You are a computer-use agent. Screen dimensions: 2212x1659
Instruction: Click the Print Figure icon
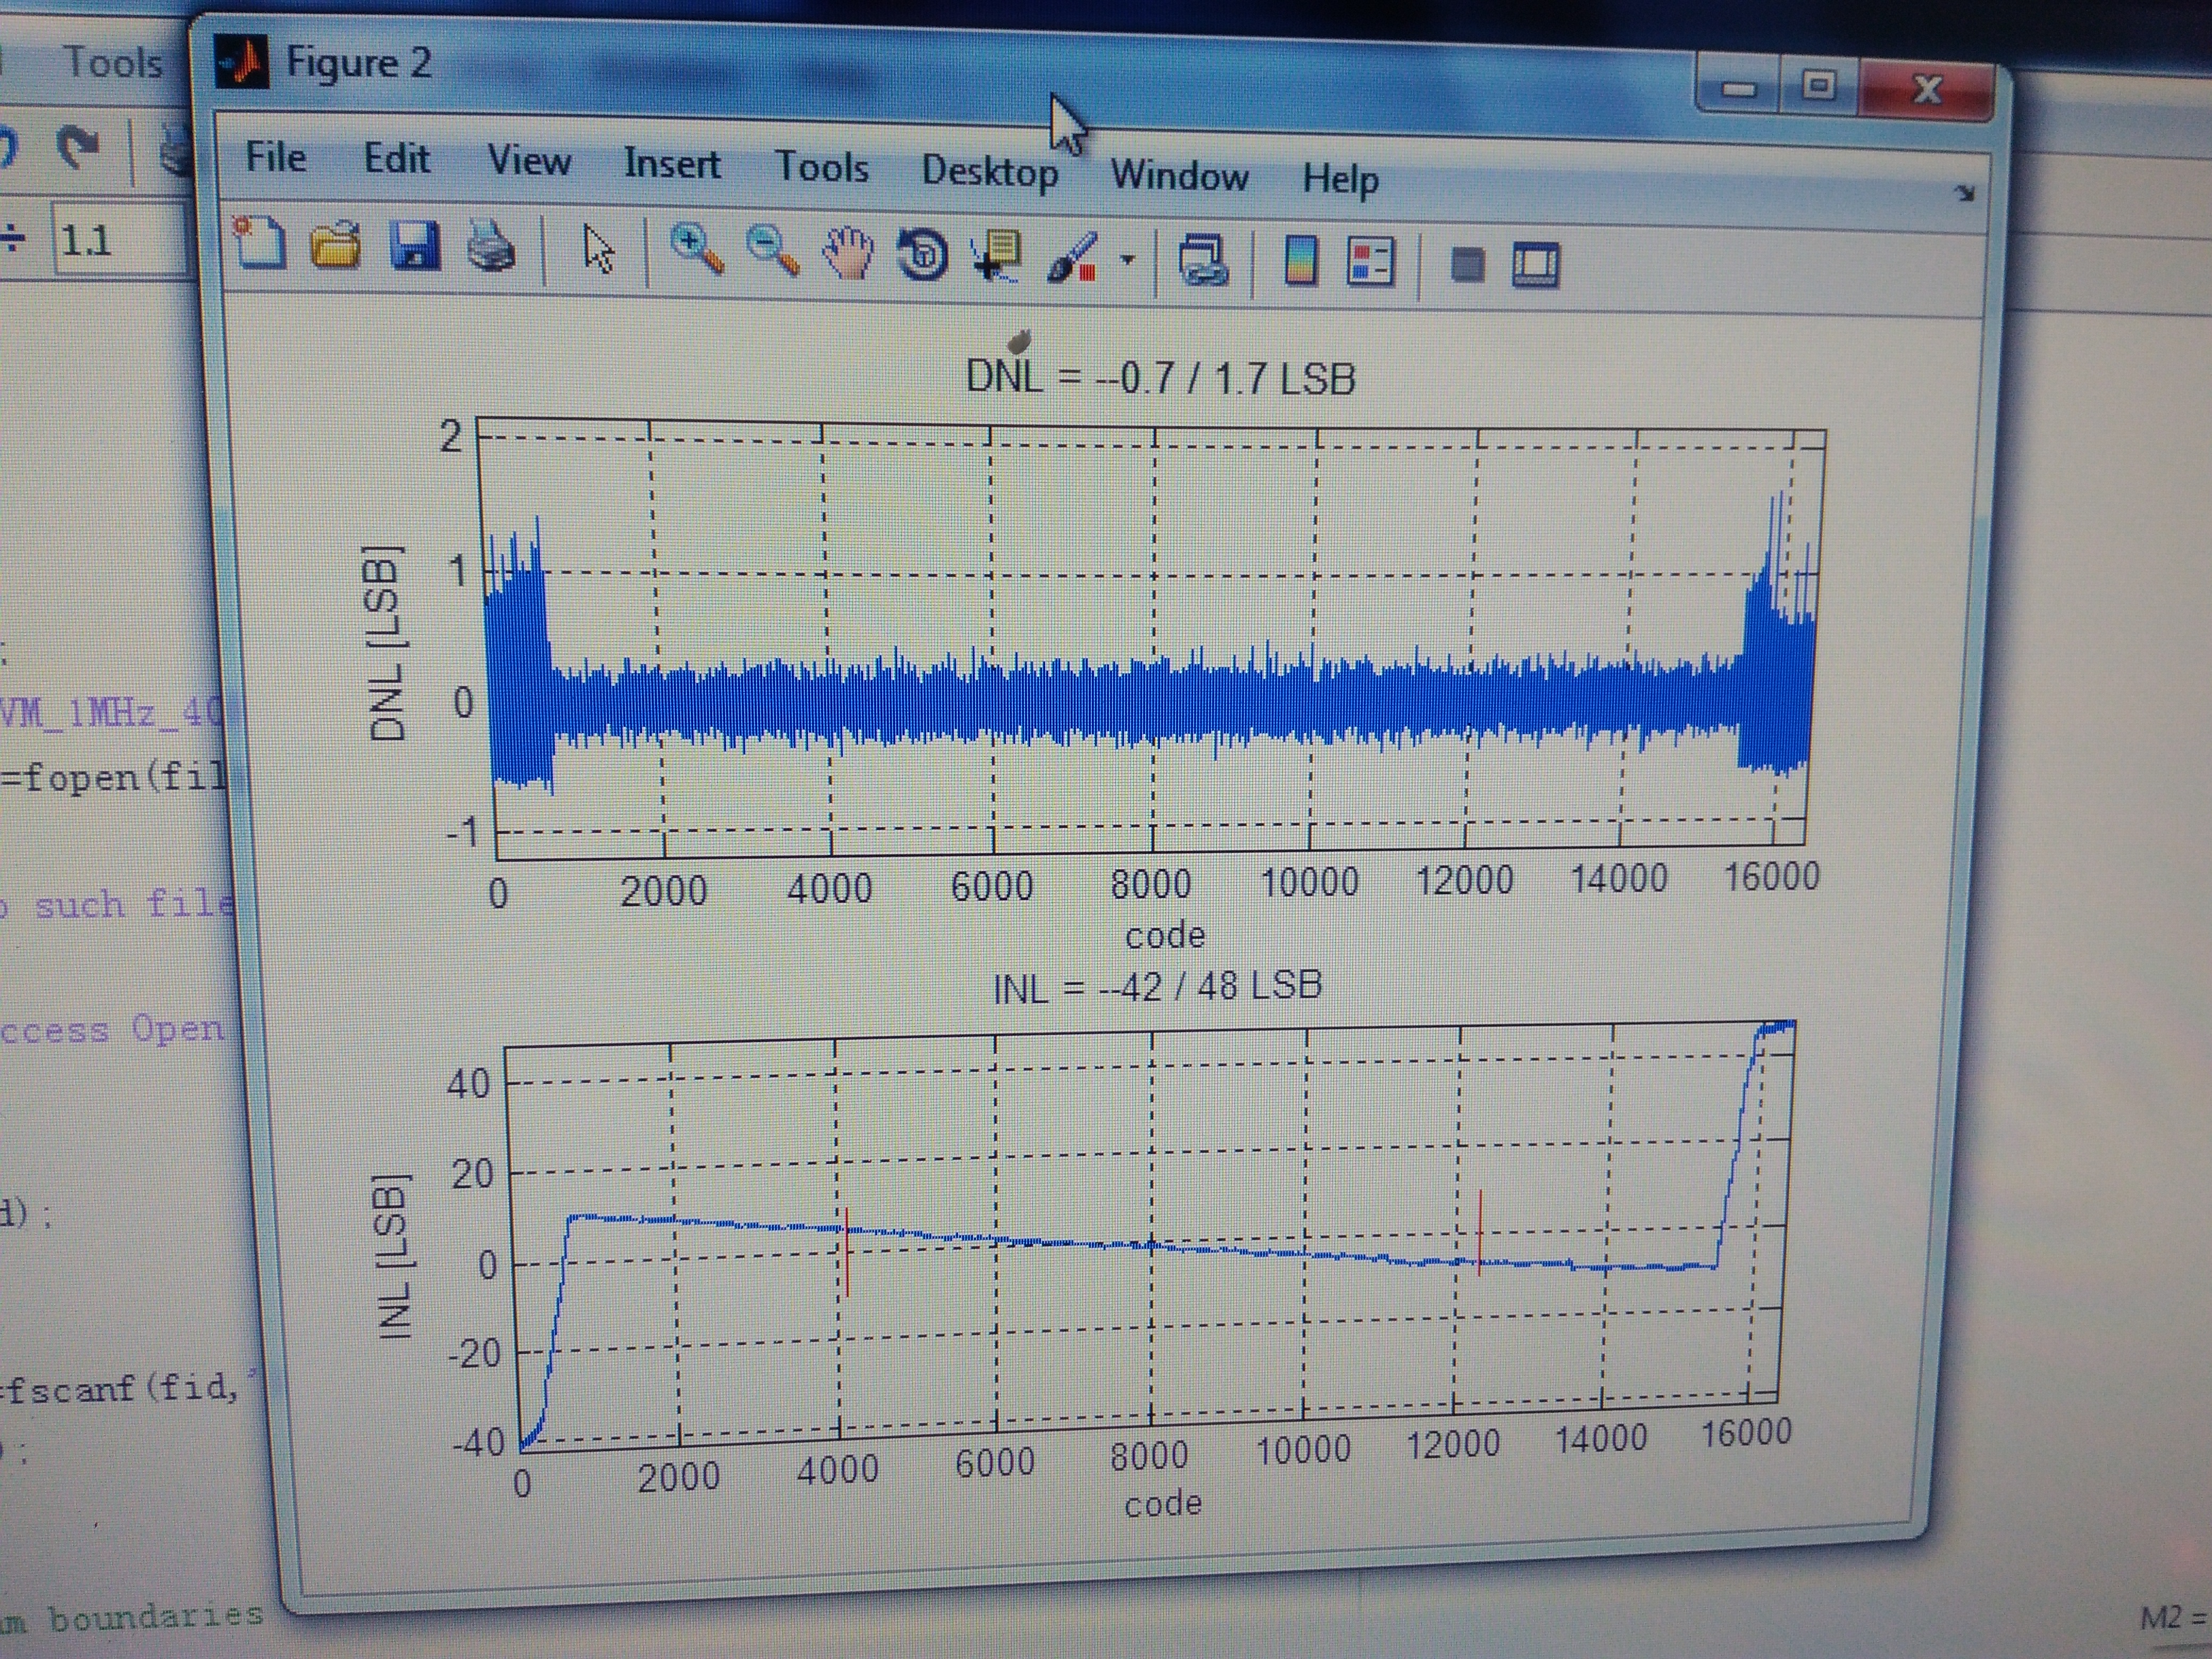pyautogui.click(x=491, y=247)
